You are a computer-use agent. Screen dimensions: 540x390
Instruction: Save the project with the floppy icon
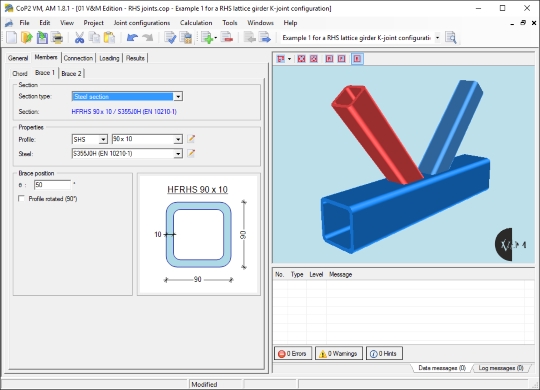pos(42,38)
